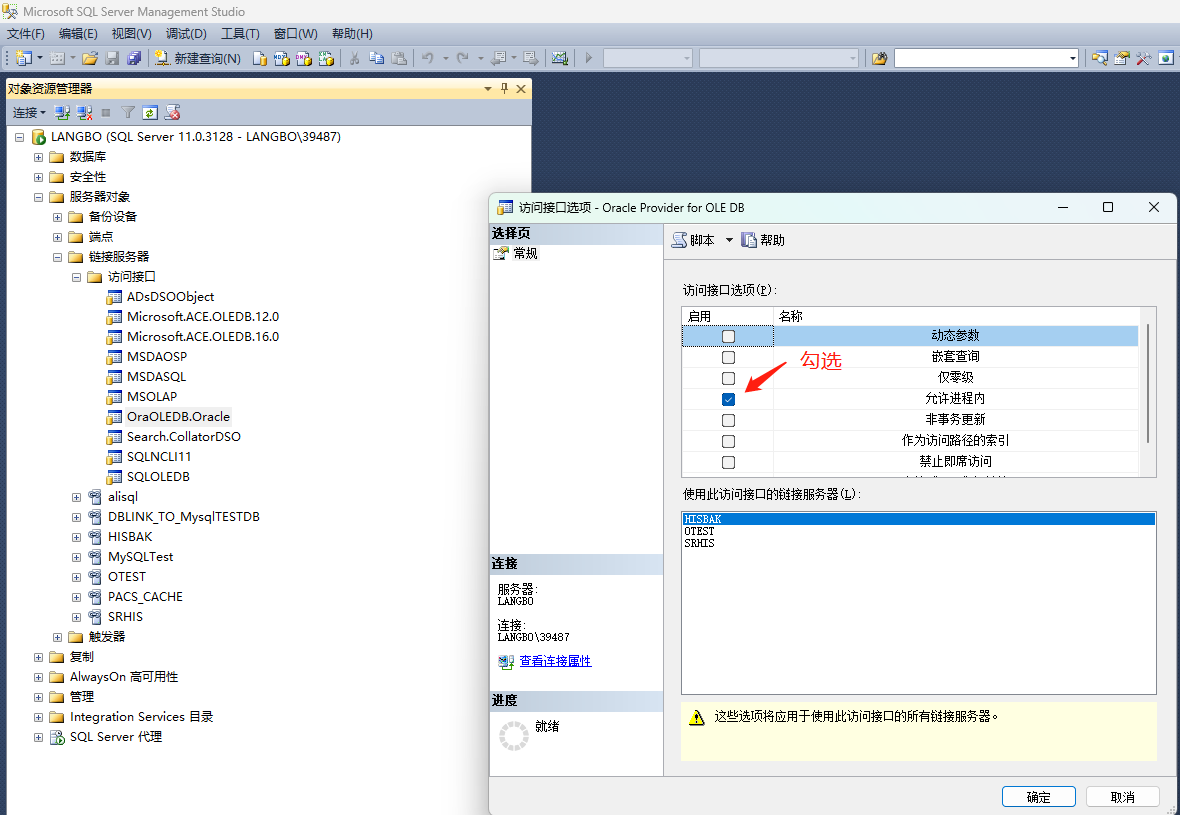Check the 嵌套查询 checkbox
This screenshot has height=815, width=1180.
(728, 357)
